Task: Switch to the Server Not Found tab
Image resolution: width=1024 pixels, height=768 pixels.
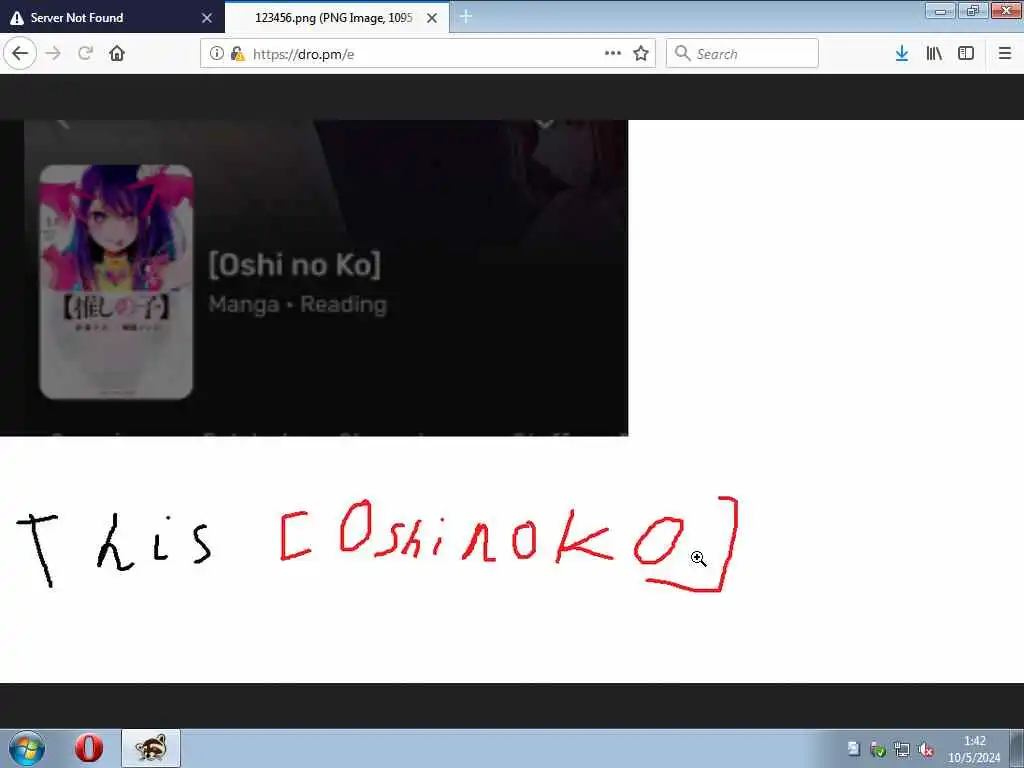Action: 112,18
